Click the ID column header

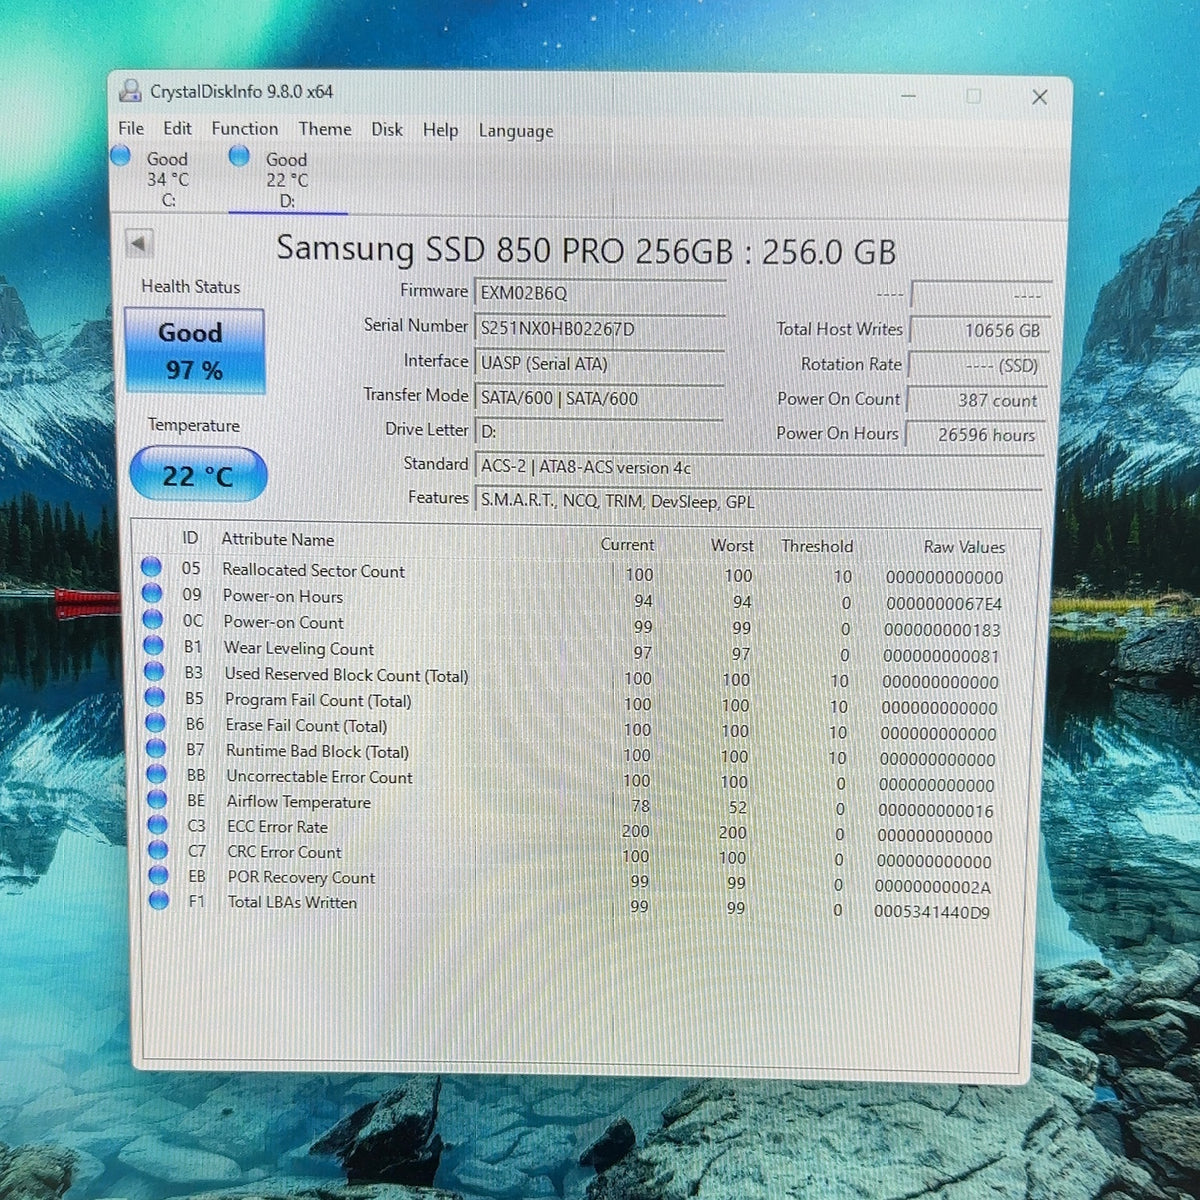click(x=190, y=538)
